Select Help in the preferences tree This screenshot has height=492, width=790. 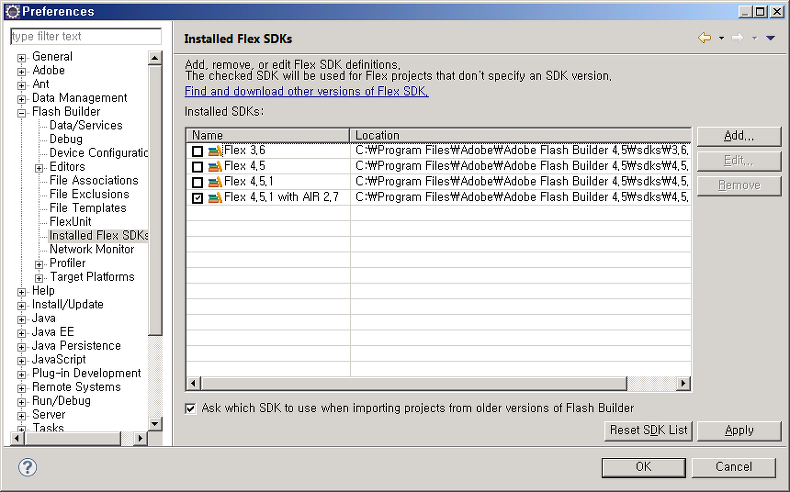(x=43, y=291)
